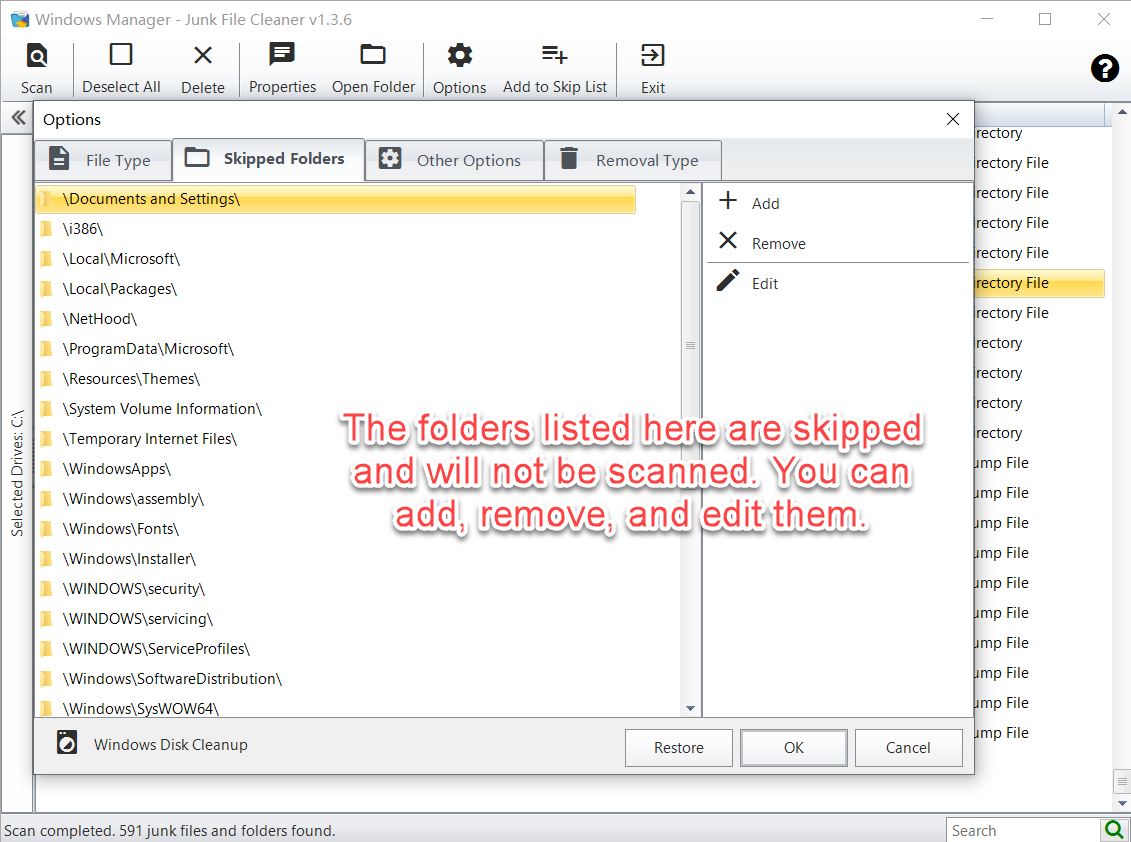The image size is (1131, 842).
Task: Select the \Documents and Settings\ folder row
Action: 335,199
